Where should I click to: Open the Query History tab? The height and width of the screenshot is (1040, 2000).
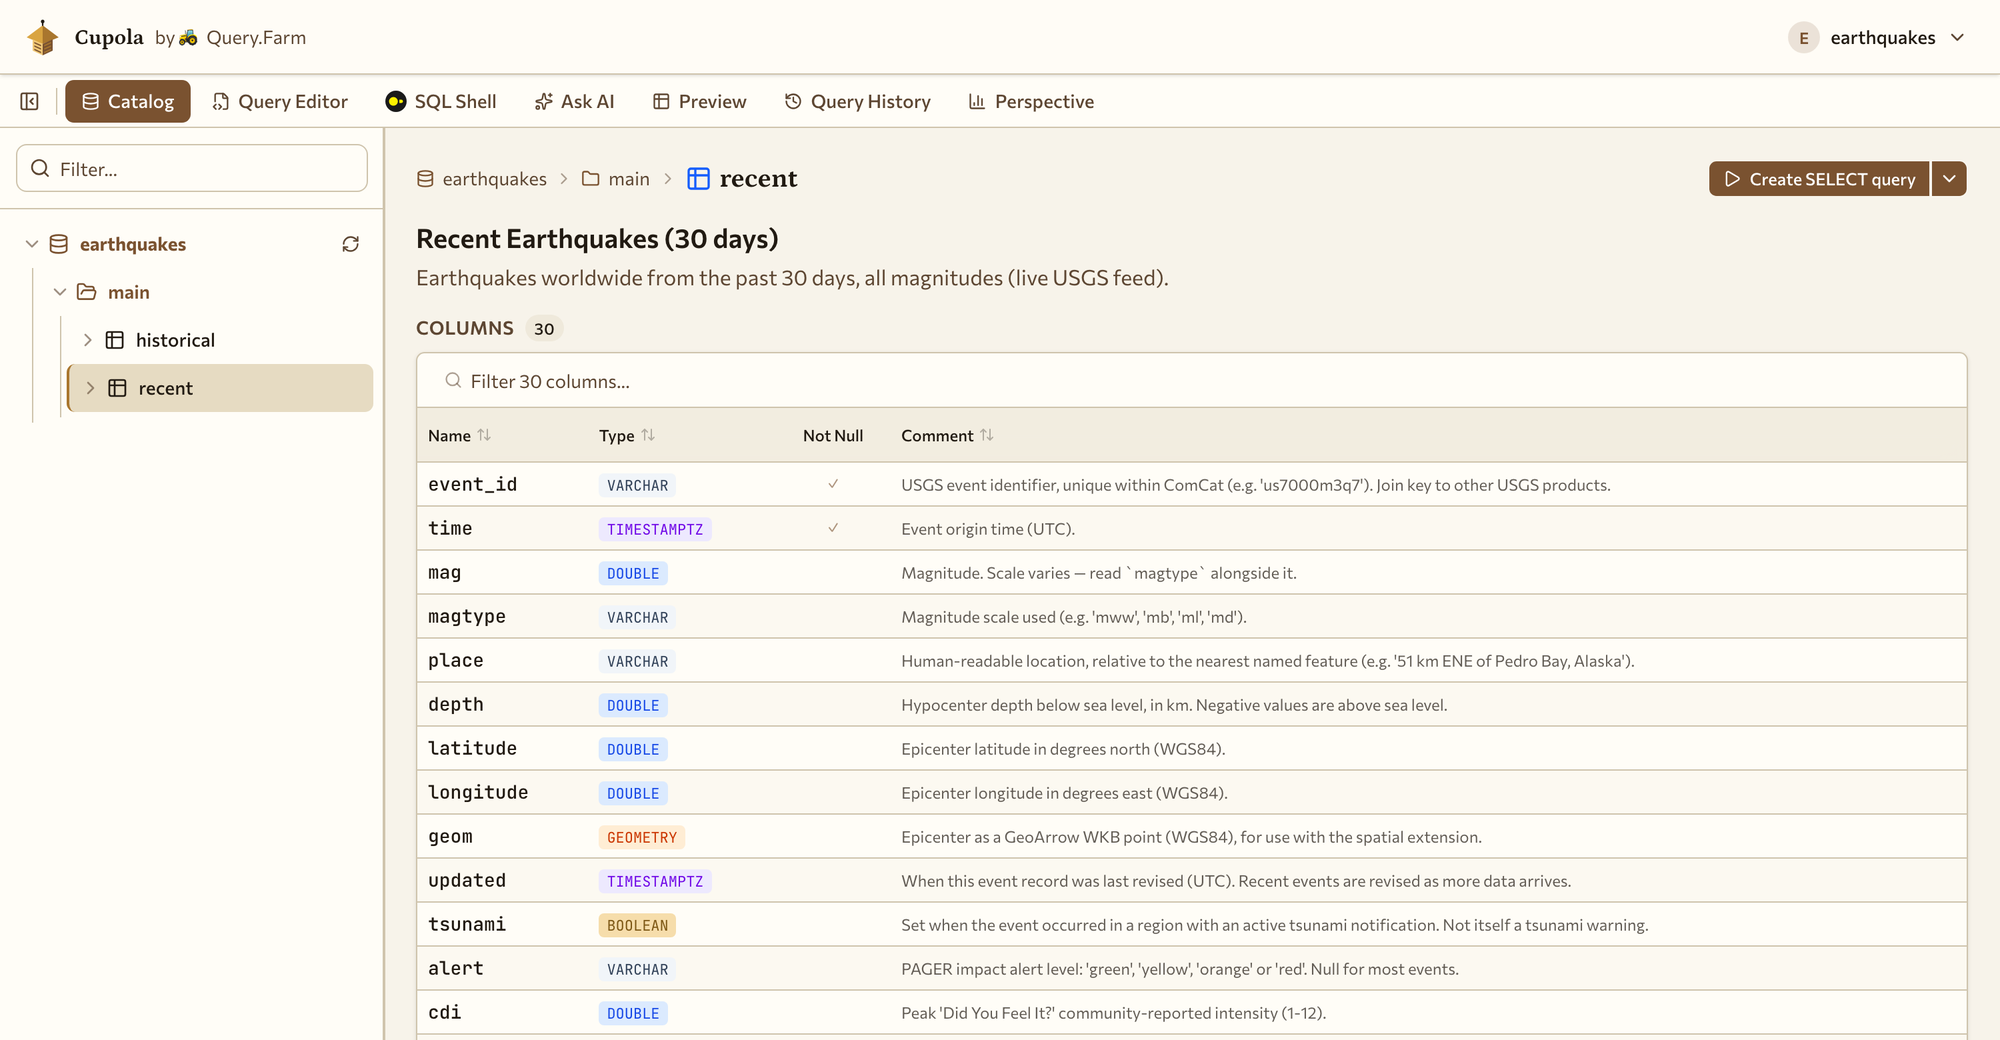(x=858, y=101)
